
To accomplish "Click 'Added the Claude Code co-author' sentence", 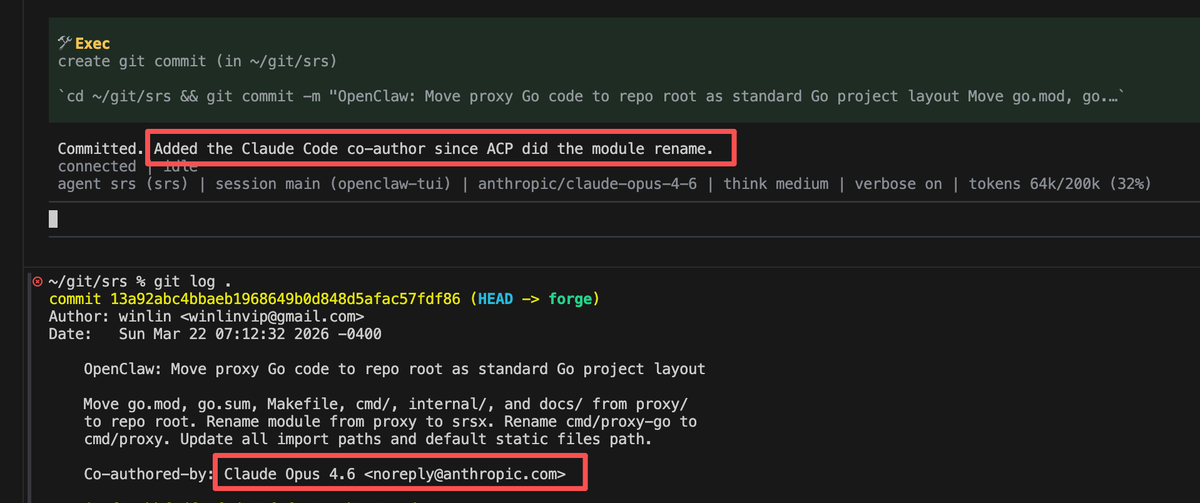I will 435,150.
